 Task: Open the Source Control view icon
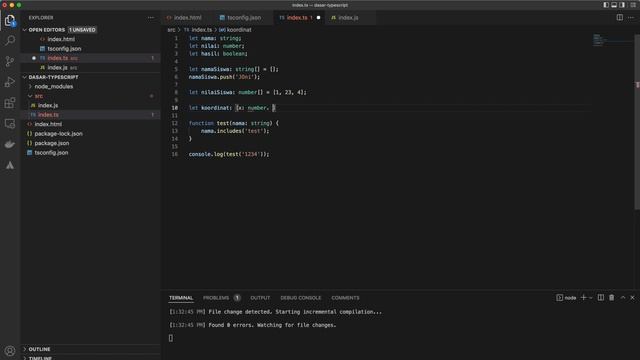click(10, 61)
